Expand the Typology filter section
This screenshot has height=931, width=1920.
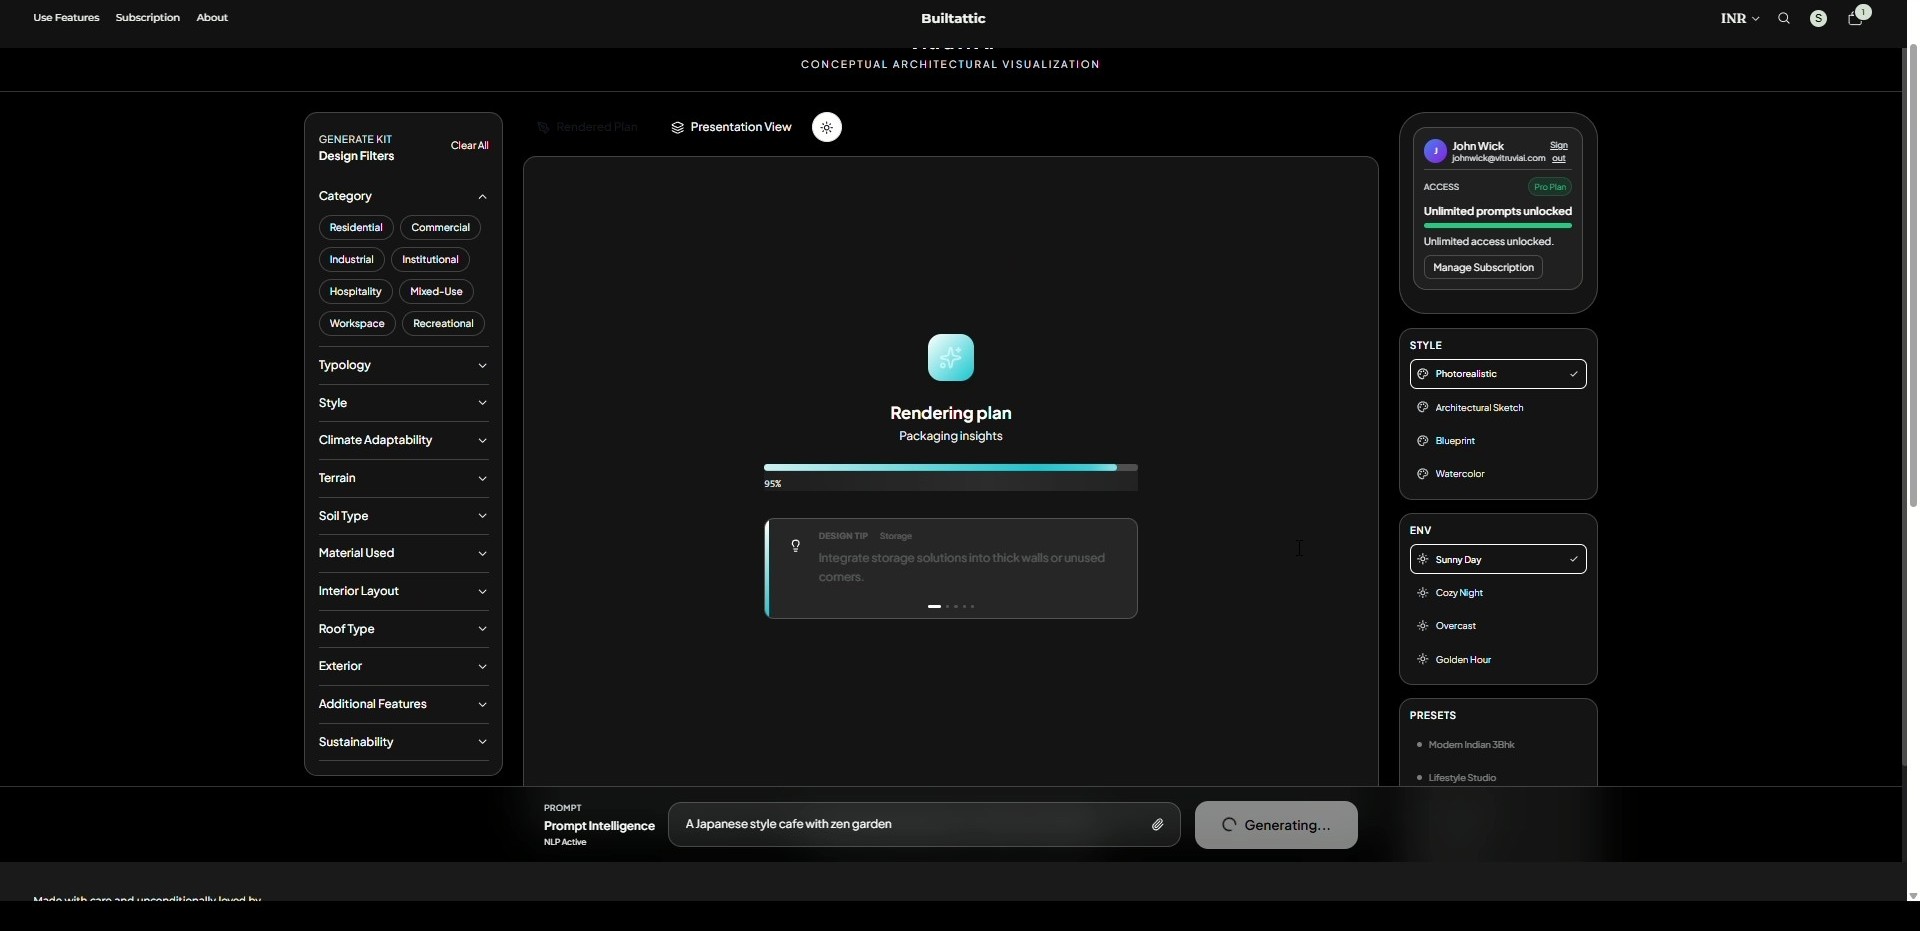[402, 366]
